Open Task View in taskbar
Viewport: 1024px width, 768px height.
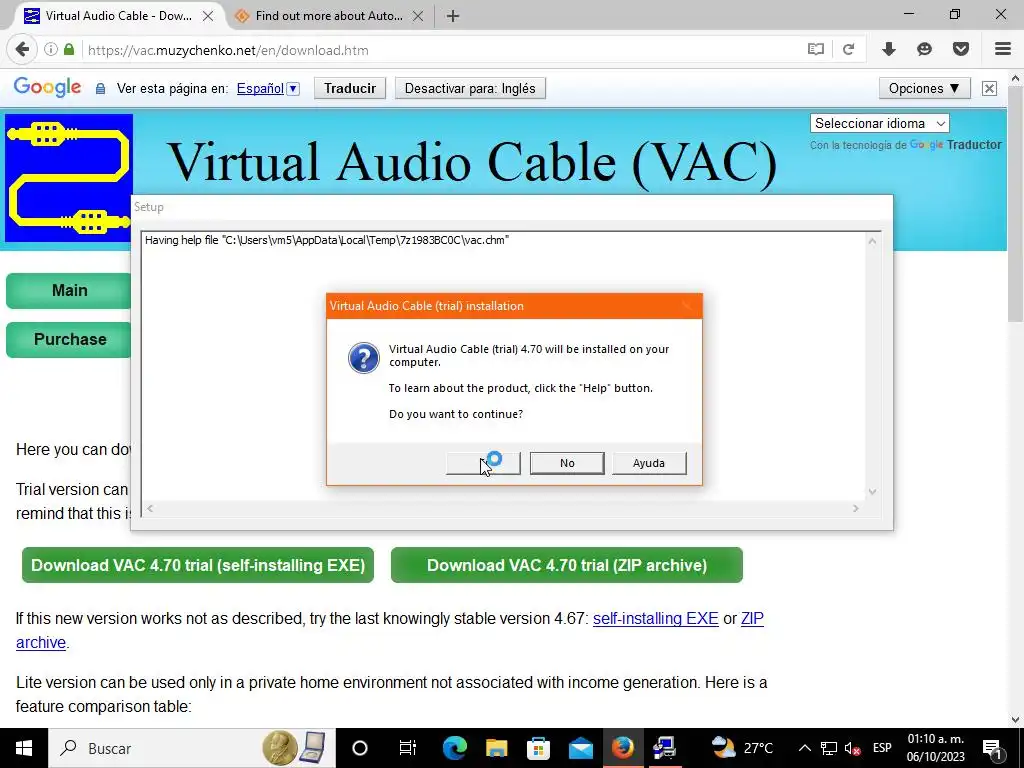pos(408,748)
